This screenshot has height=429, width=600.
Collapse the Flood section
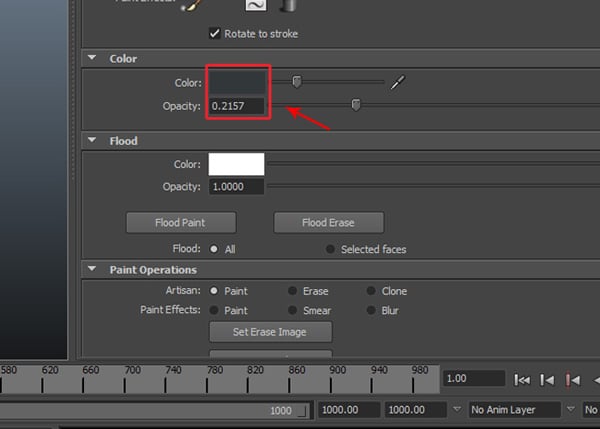[x=93, y=141]
